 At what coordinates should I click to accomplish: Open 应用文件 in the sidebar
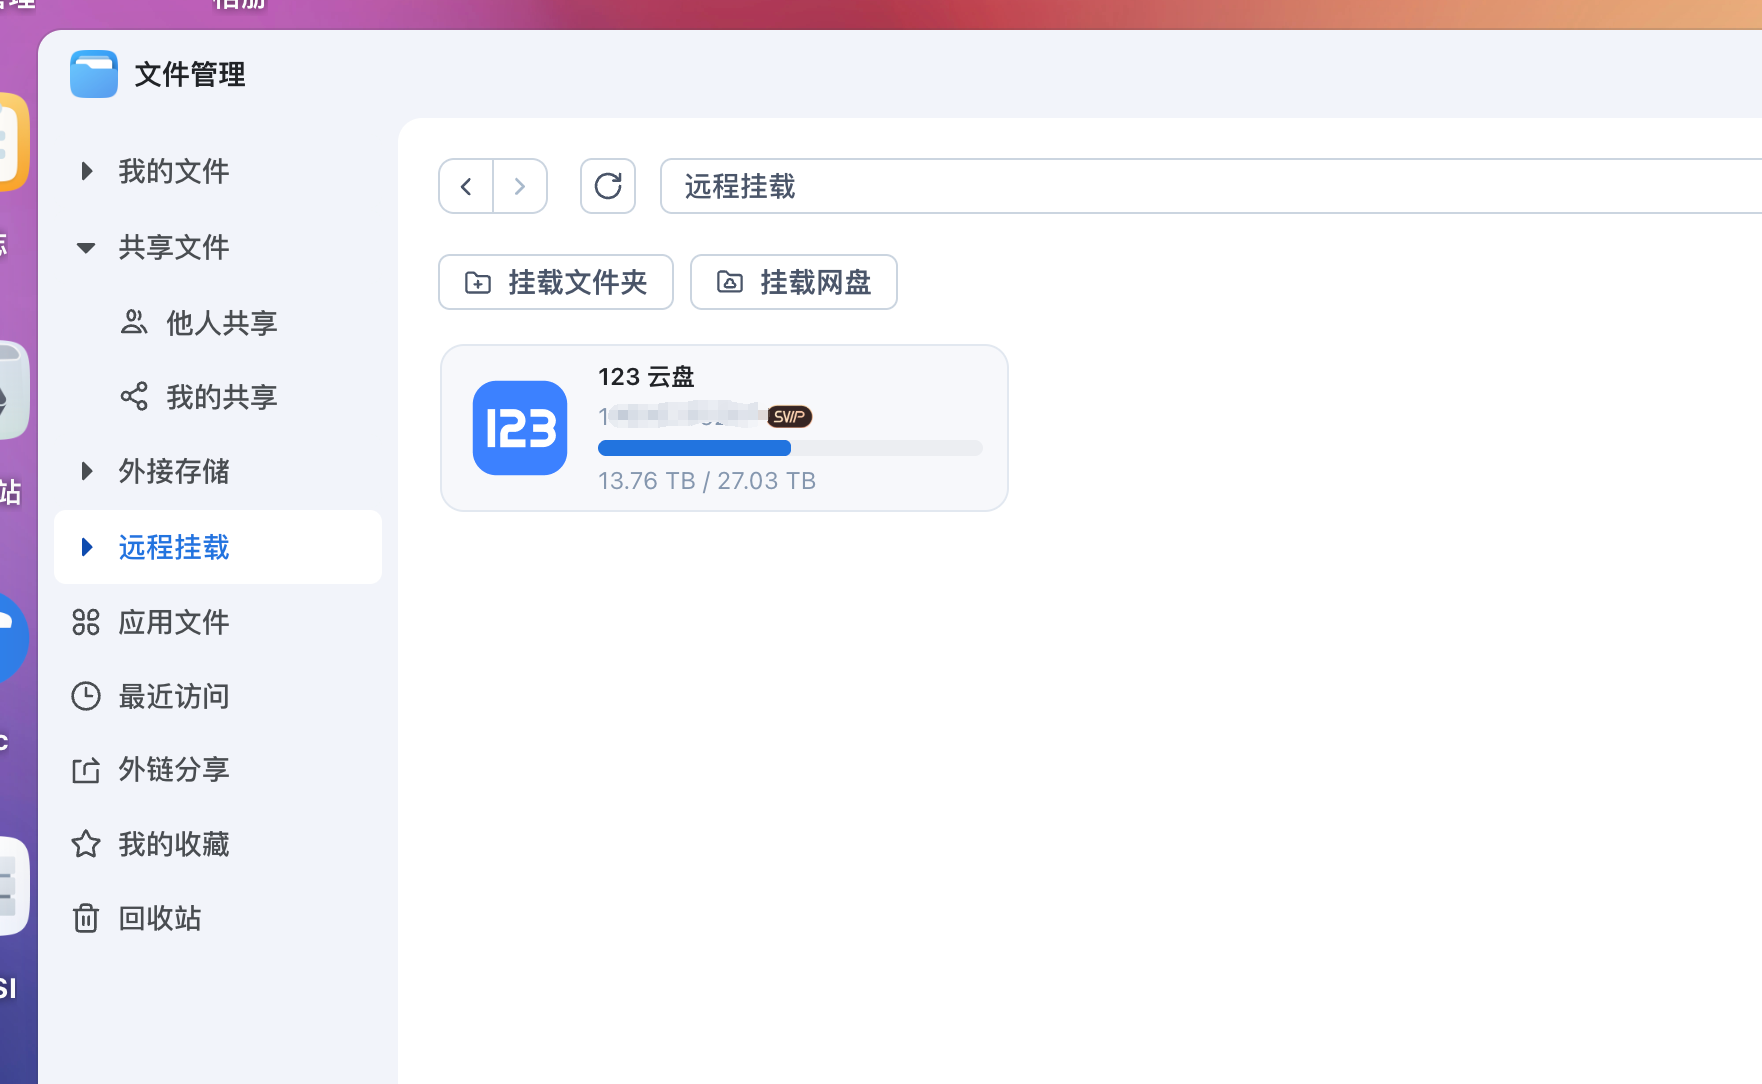218,622
